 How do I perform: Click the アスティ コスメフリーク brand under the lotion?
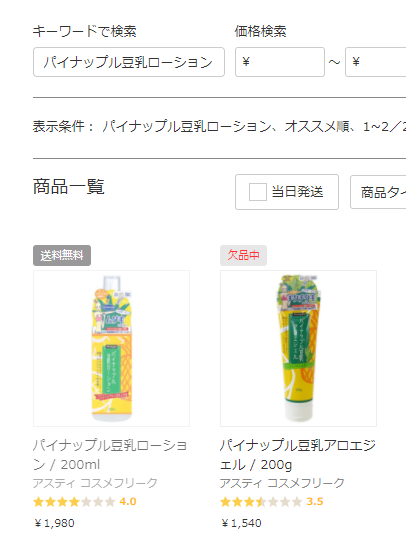[x=95, y=483]
